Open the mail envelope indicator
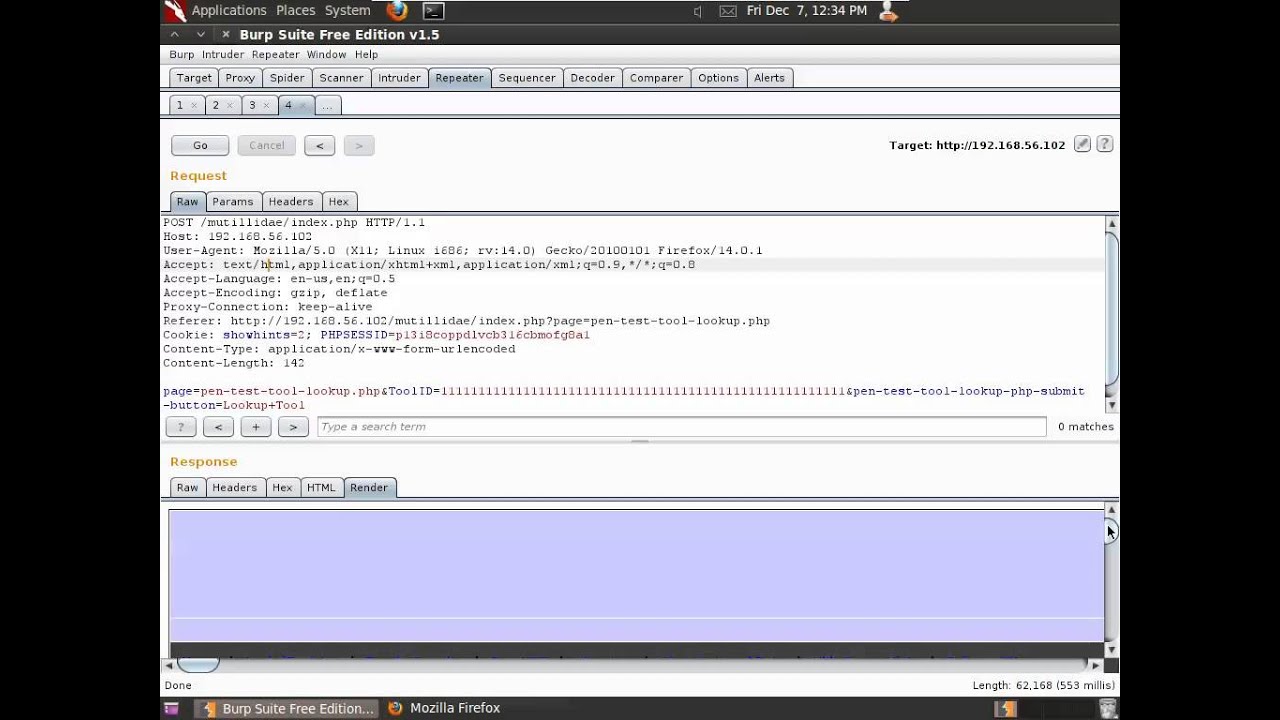This screenshot has width=1280, height=720. 728,11
